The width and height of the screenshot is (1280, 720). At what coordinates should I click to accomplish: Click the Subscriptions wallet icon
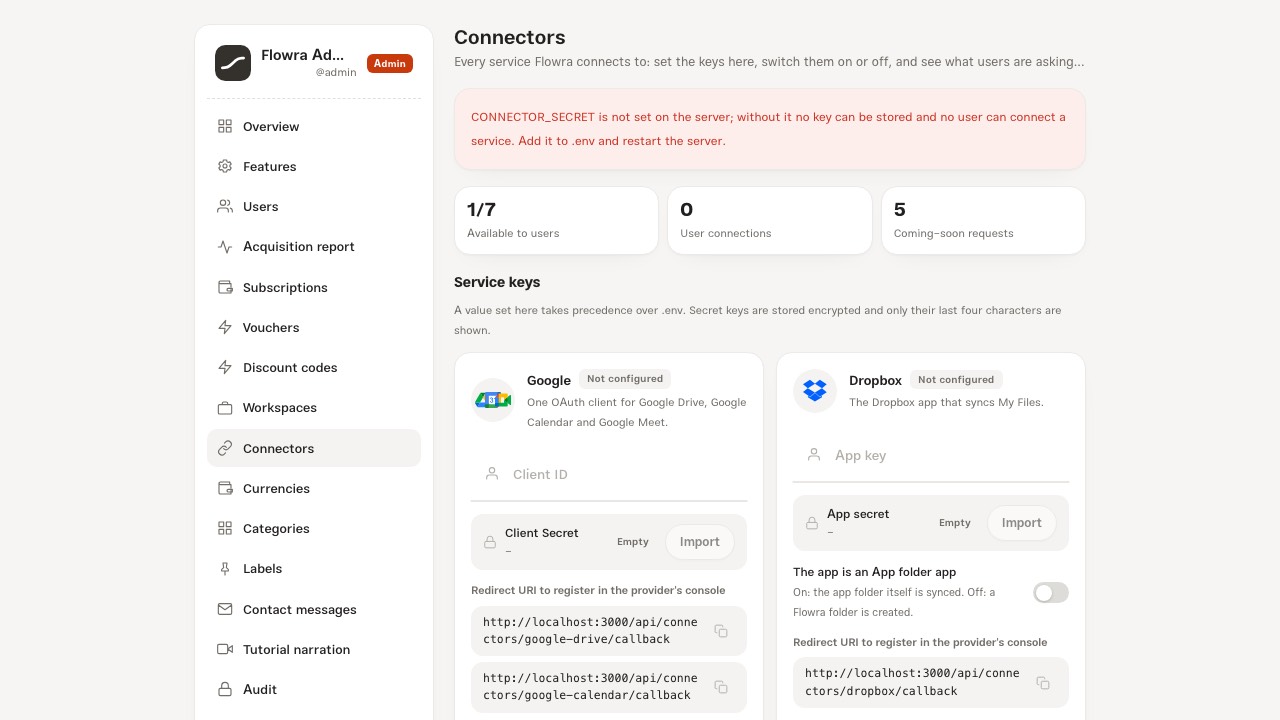[225, 287]
